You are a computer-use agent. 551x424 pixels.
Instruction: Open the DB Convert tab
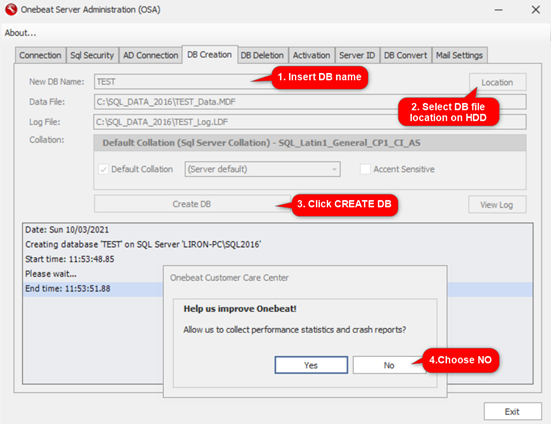pos(406,56)
